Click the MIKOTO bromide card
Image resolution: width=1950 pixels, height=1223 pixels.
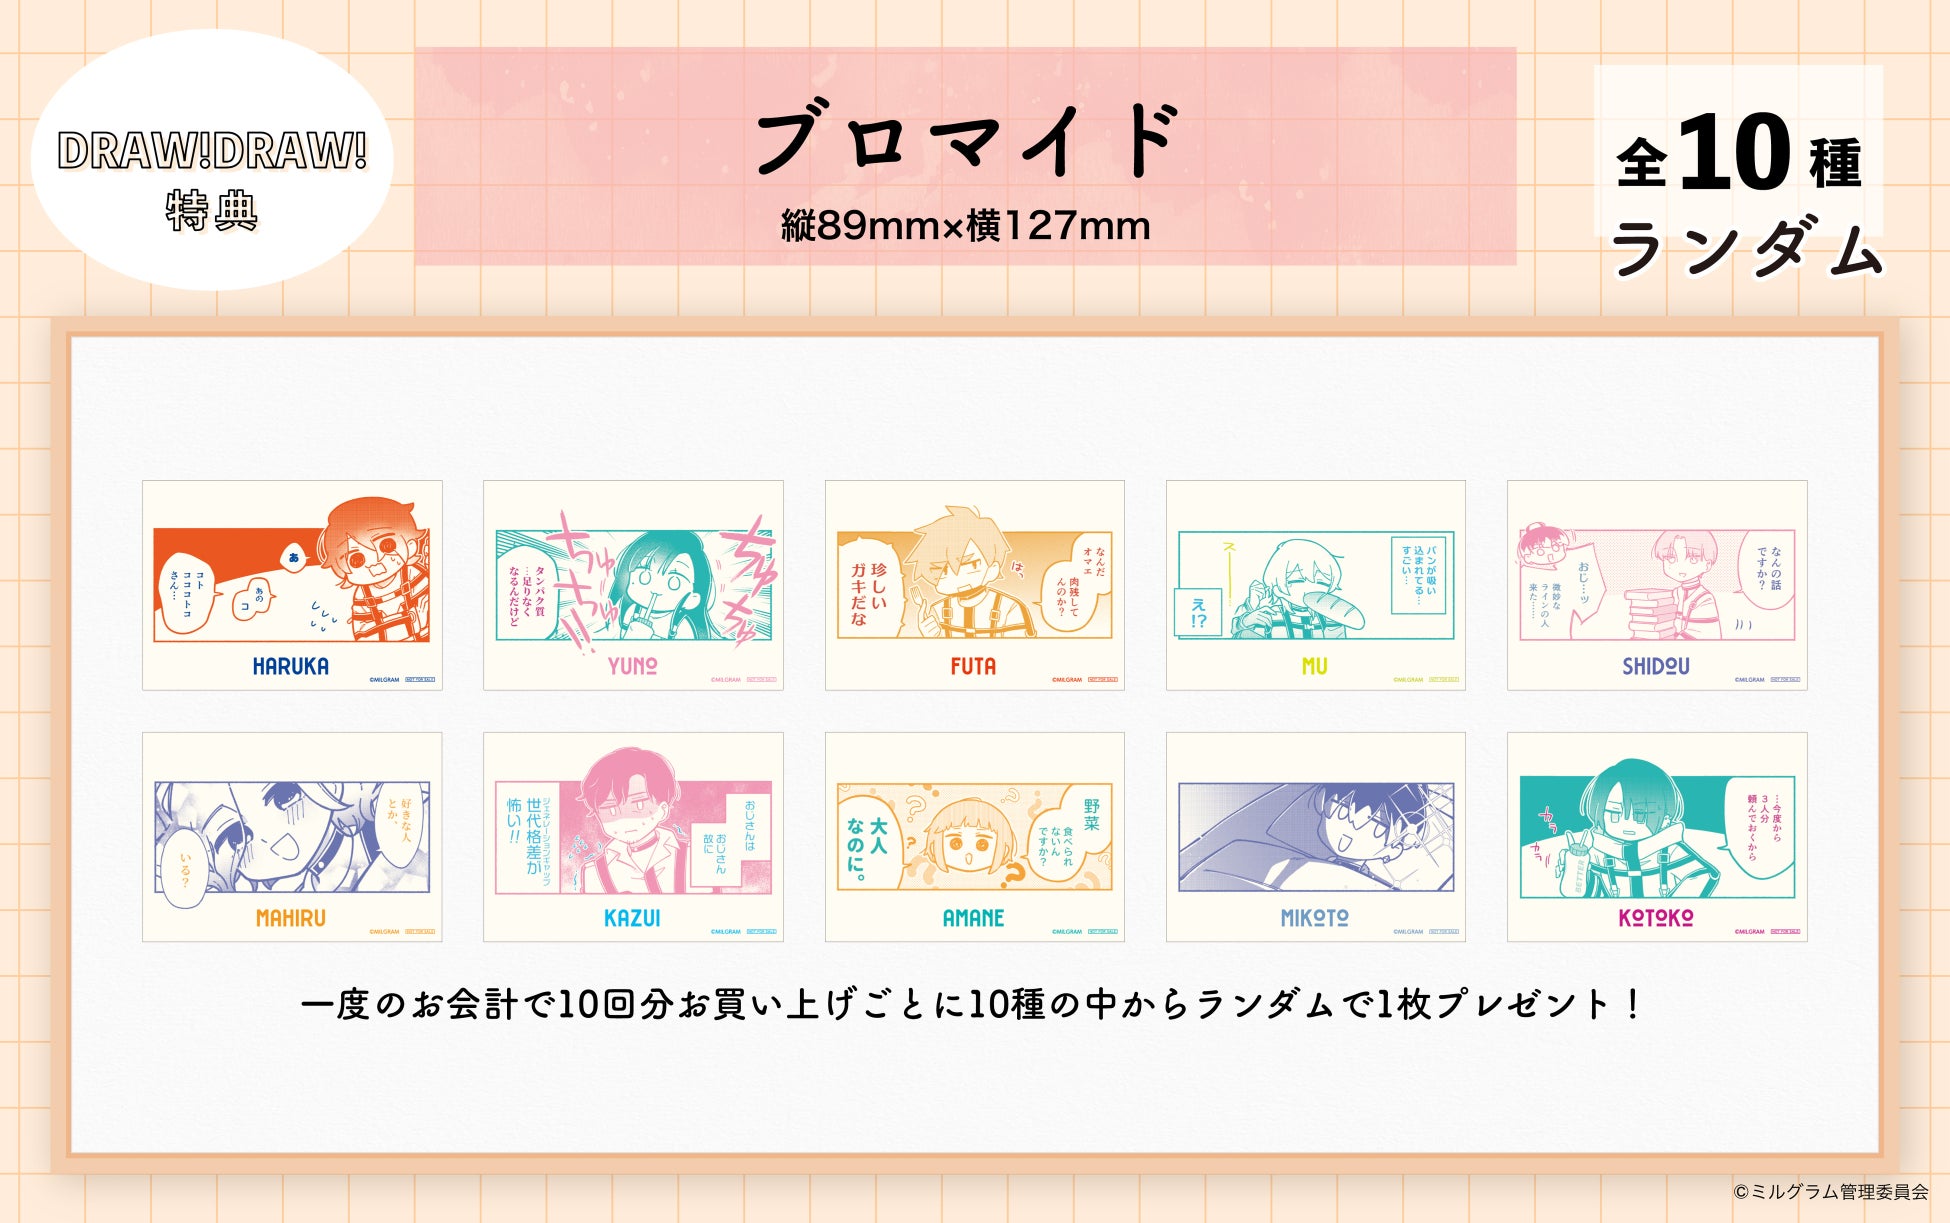point(1316,837)
